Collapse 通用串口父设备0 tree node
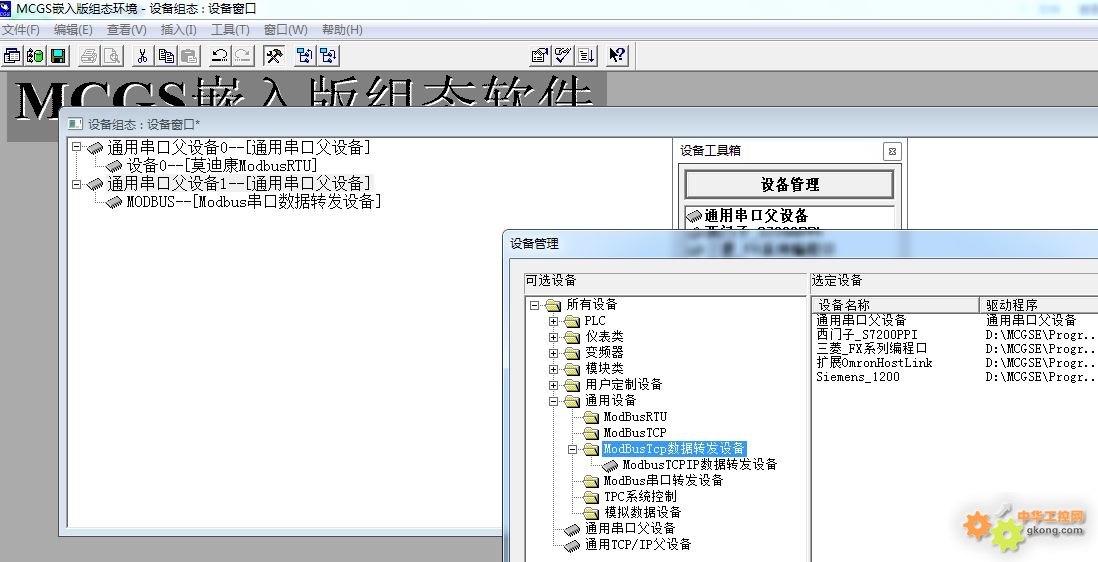1098x562 pixels. pos(77,148)
